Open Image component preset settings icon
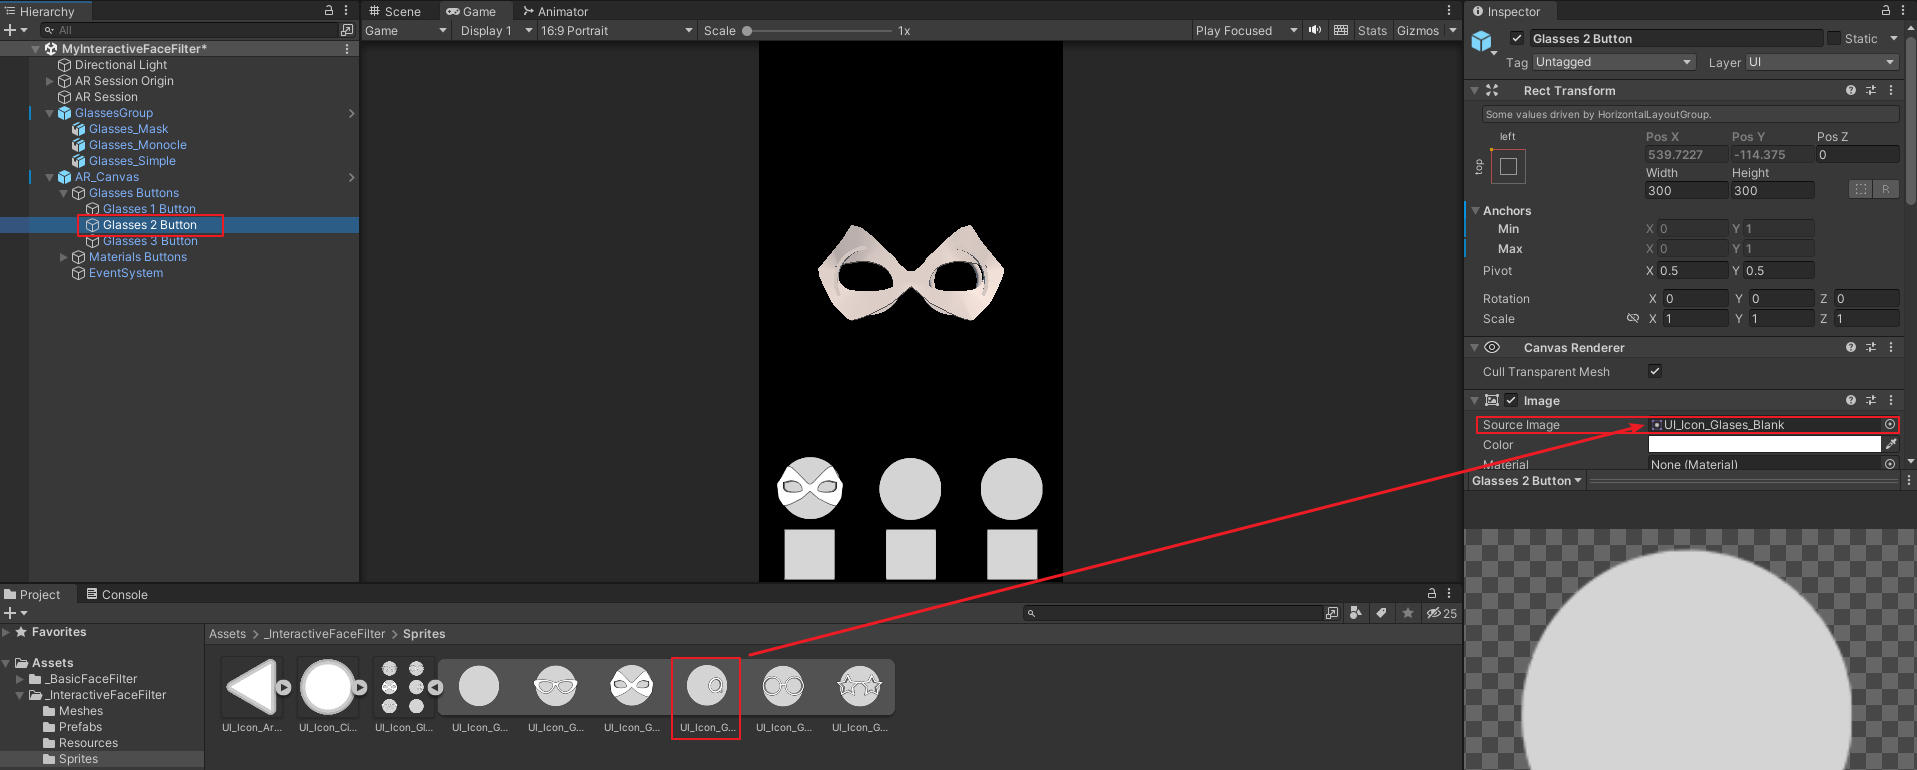 (x=1871, y=400)
